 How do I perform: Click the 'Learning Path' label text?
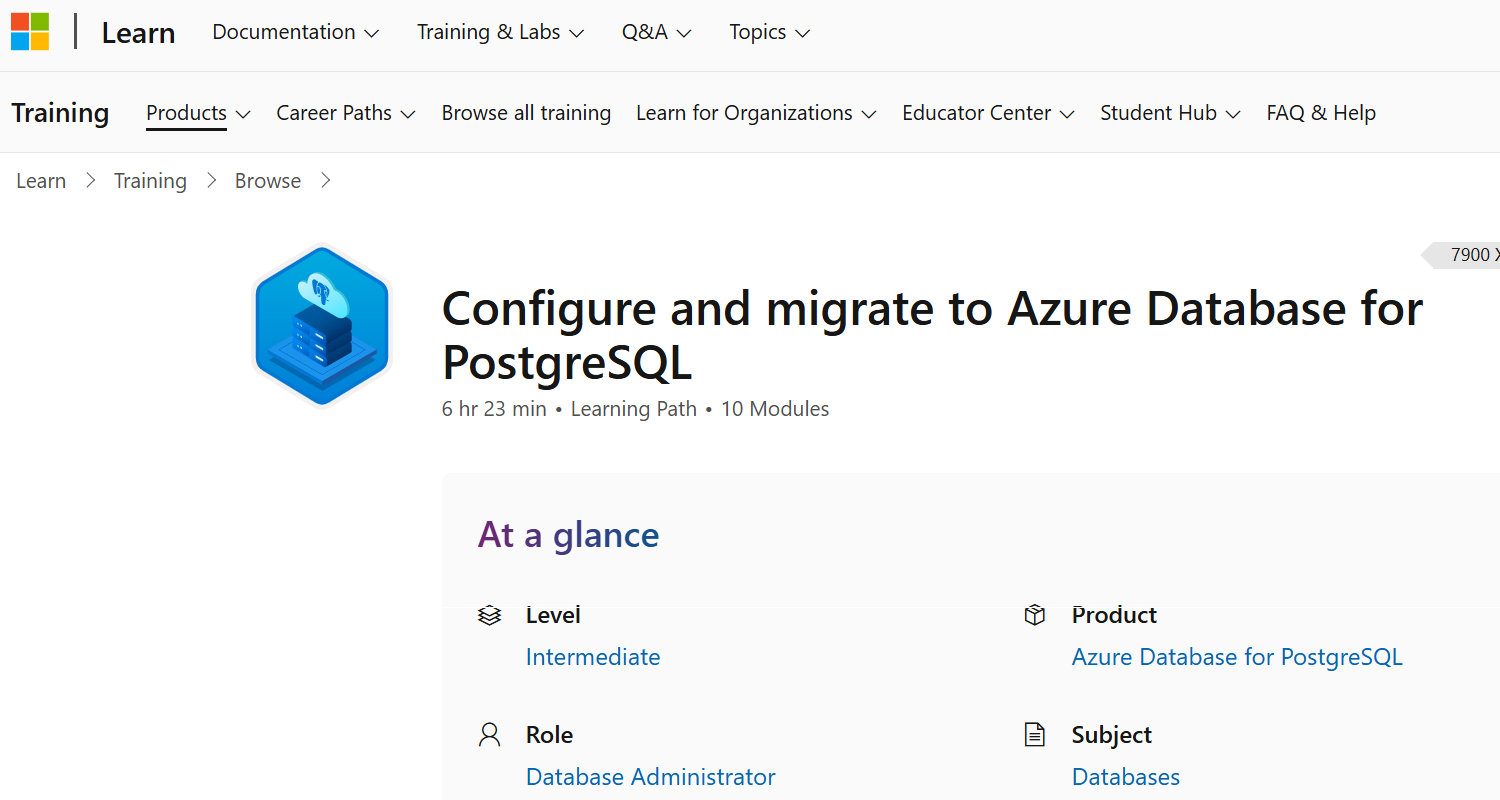tap(634, 409)
